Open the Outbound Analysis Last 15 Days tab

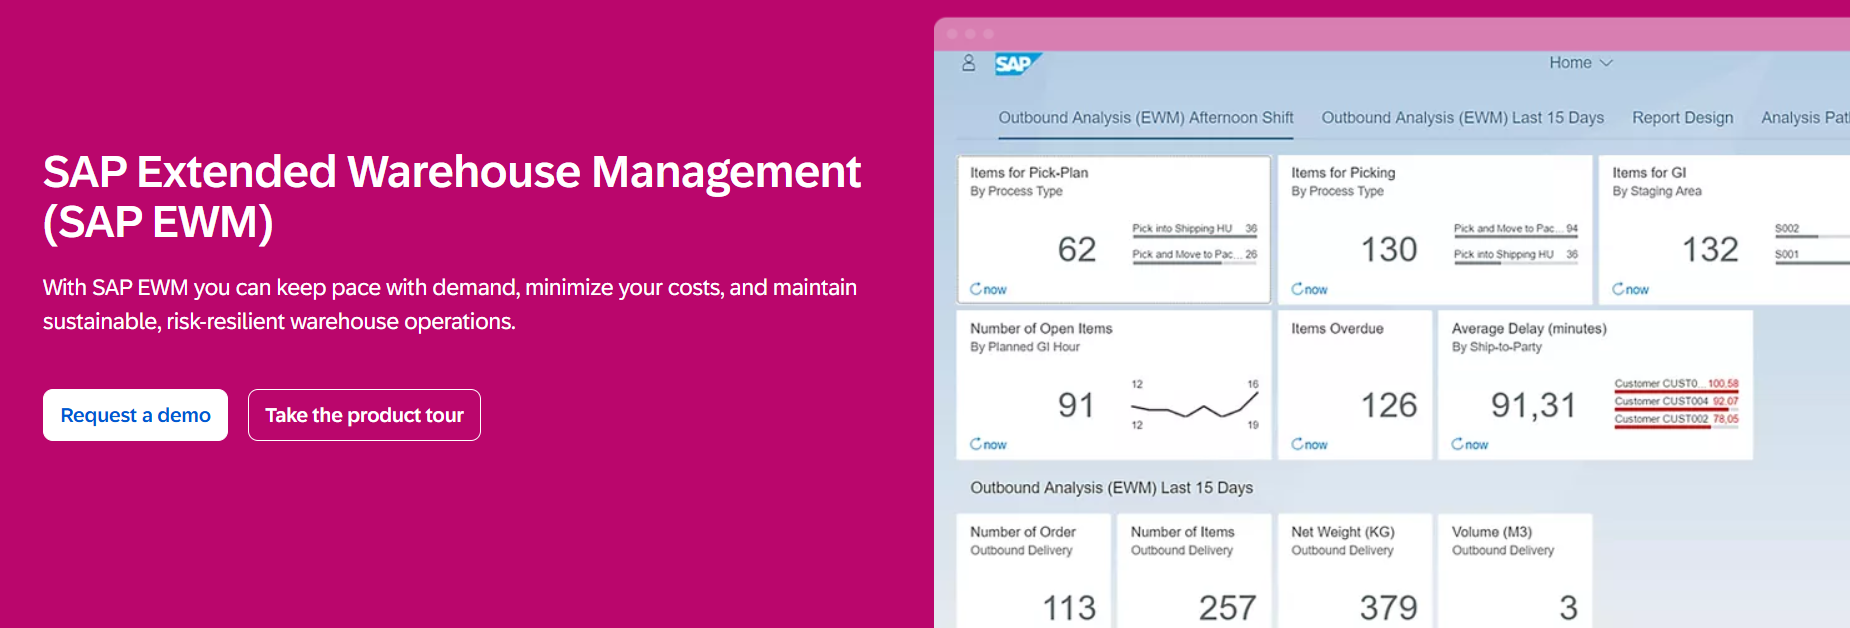pos(1462,118)
